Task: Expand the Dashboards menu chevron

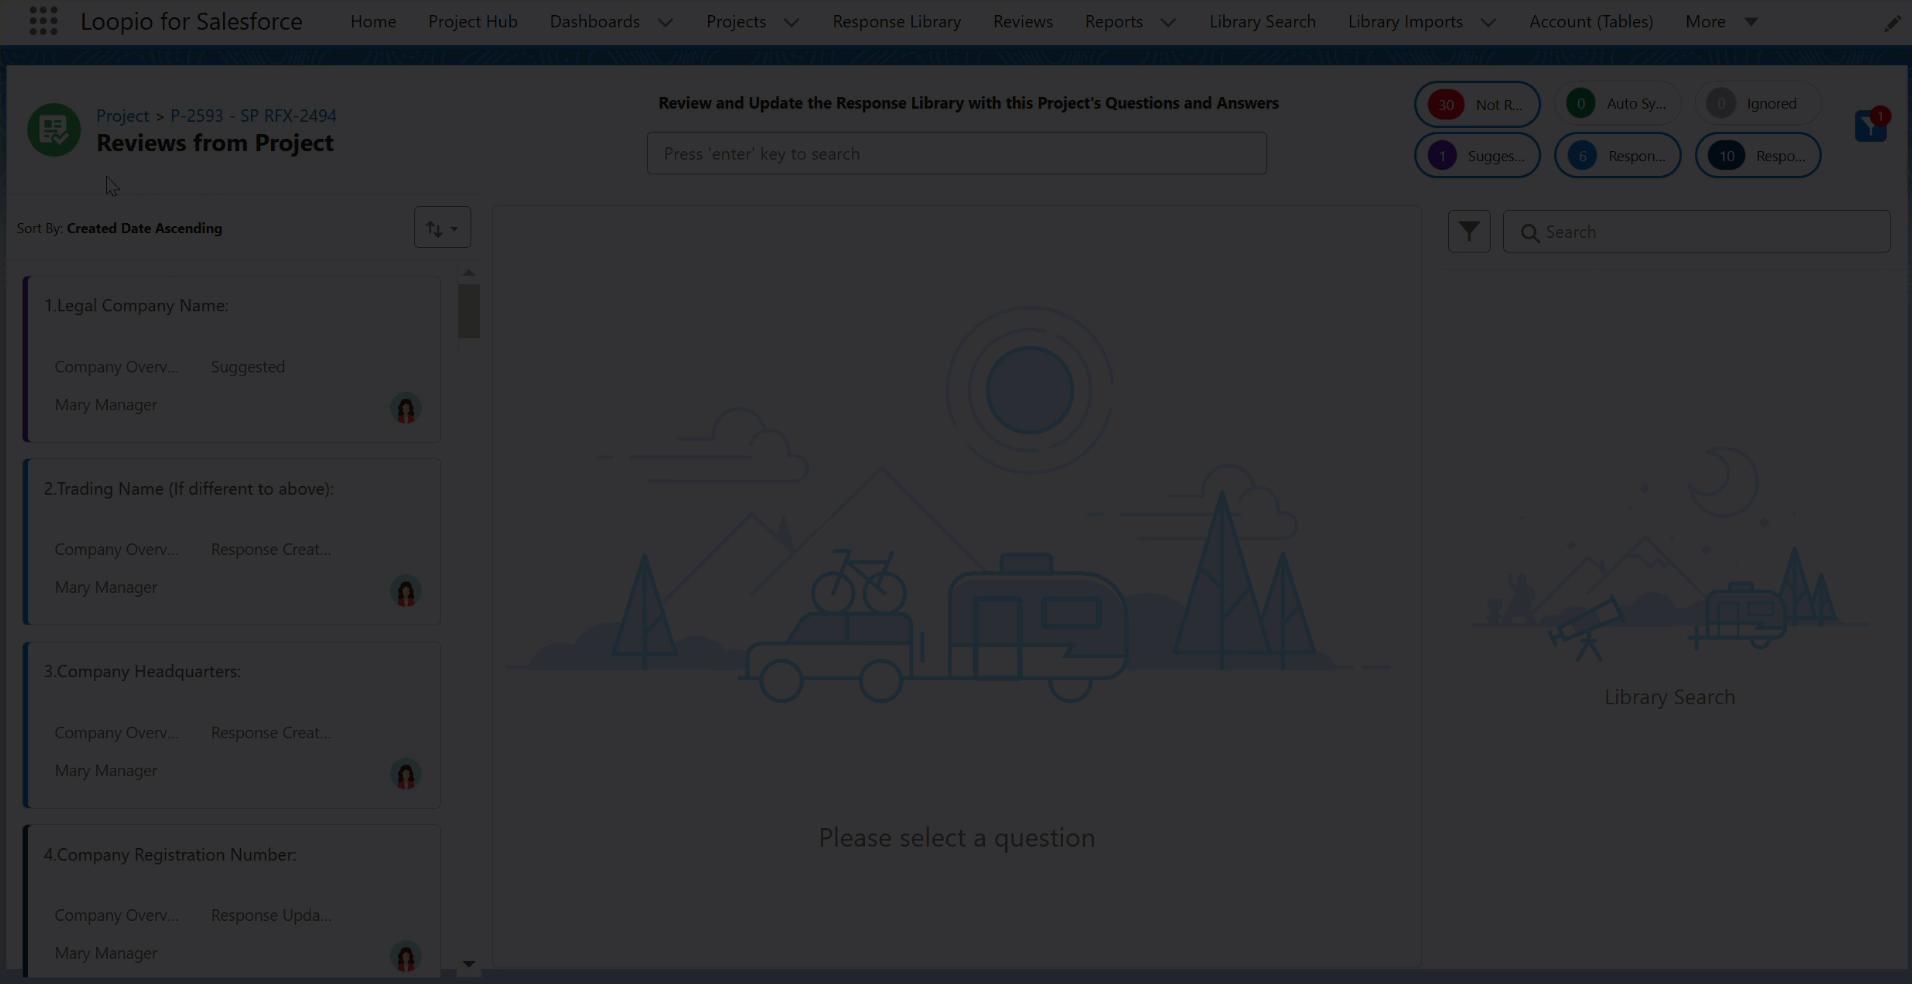Action: tap(665, 22)
